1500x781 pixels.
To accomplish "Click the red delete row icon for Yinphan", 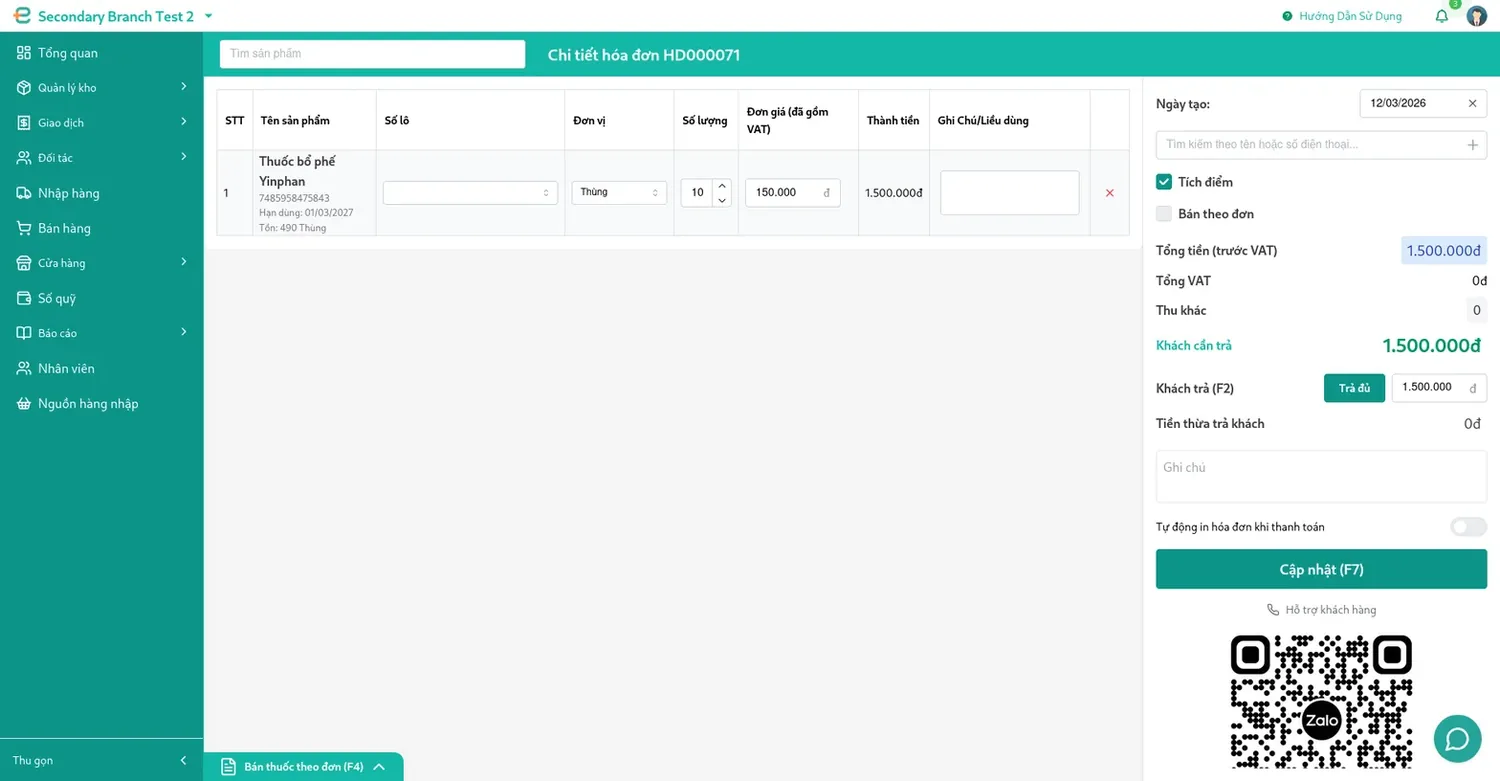I will (x=1109, y=193).
